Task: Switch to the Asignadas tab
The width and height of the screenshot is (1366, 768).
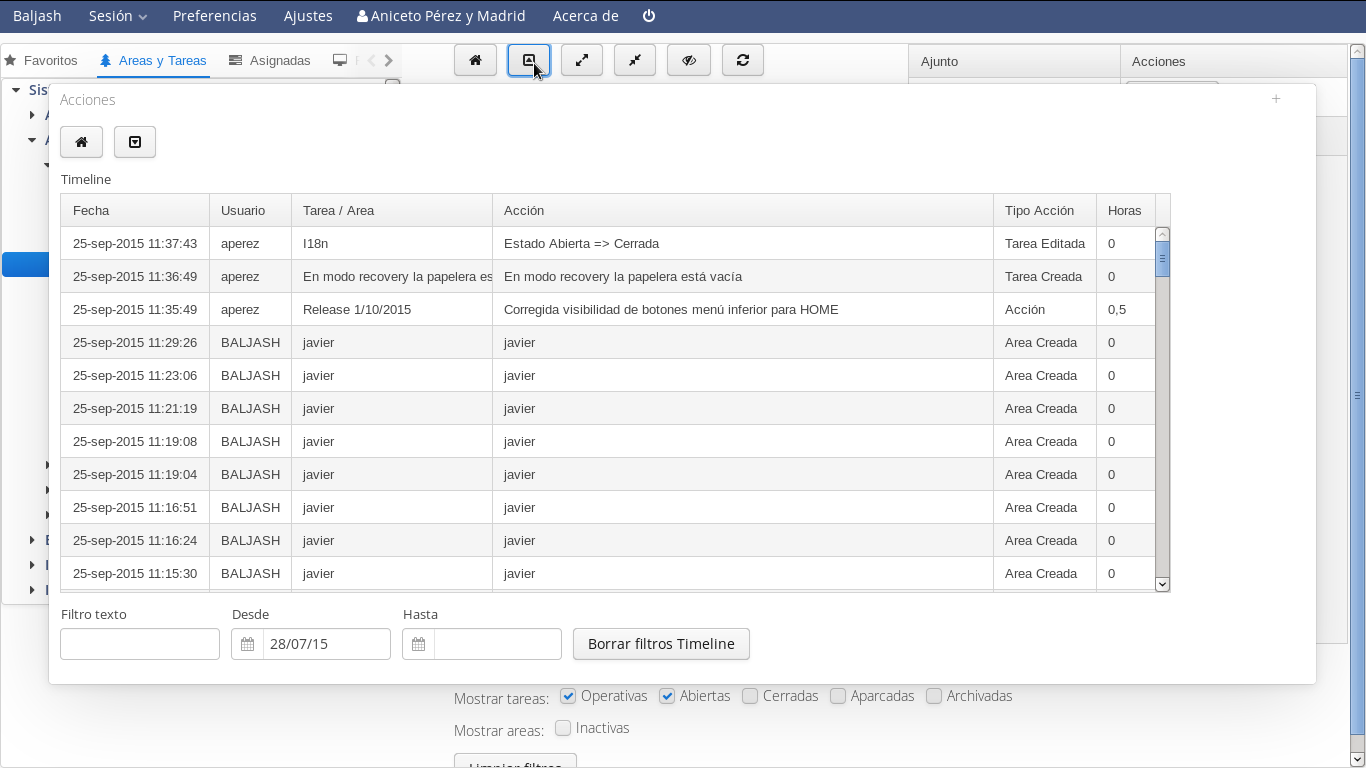Action: point(270,61)
